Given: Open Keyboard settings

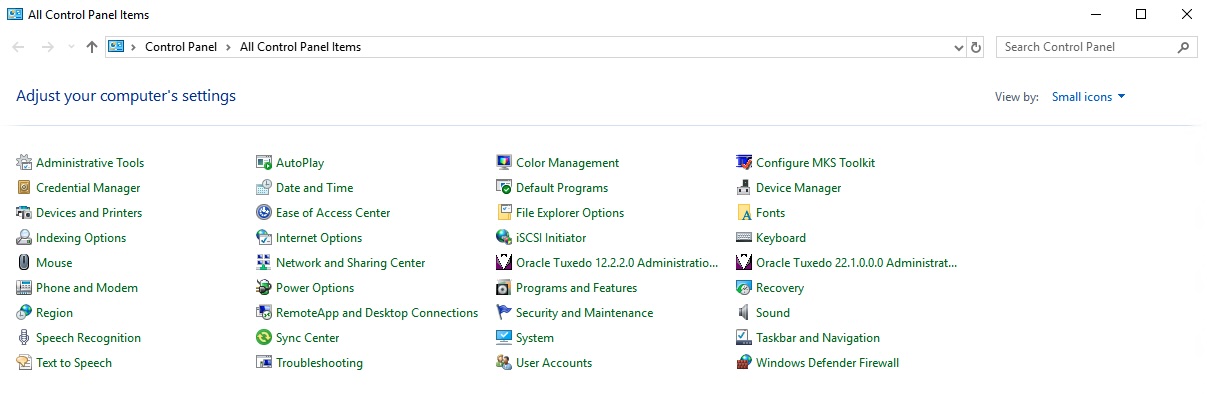Looking at the screenshot, I should coord(781,238).
